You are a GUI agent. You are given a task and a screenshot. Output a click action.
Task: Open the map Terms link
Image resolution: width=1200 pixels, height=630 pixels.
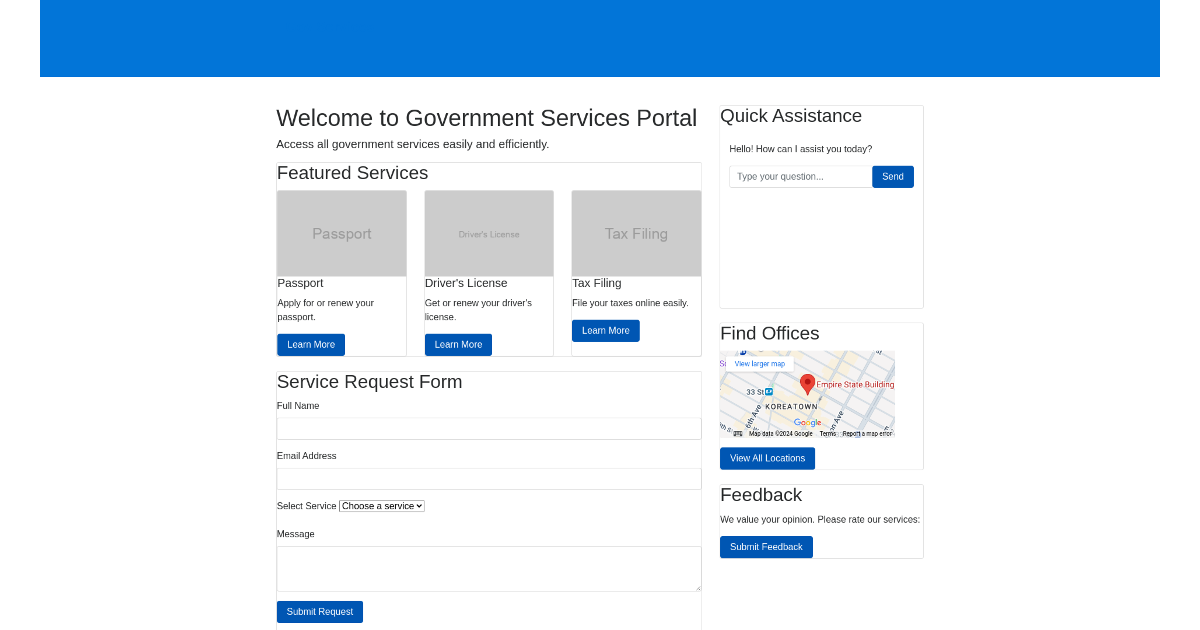[x=828, y=432]
